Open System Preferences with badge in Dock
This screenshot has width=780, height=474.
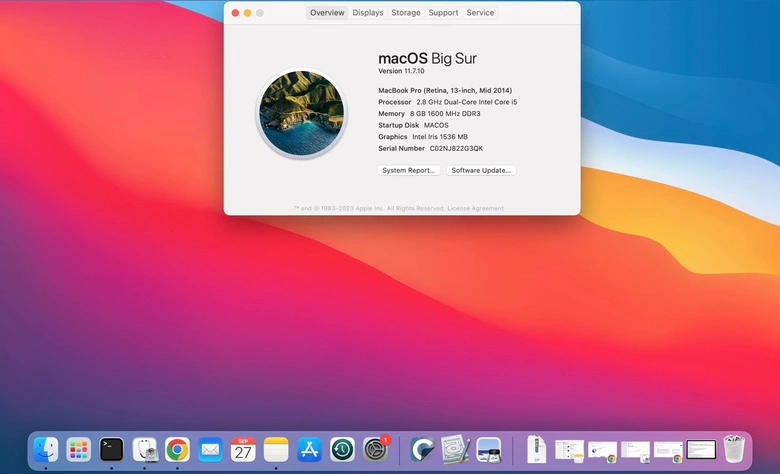click(x=376, y=450)
